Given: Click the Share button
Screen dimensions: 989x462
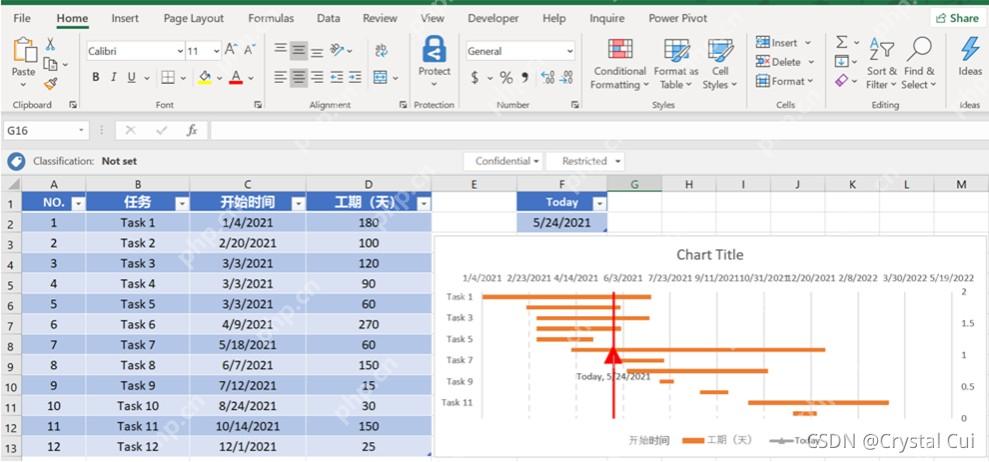Looking at the screenshot, I should click(957, 18).
